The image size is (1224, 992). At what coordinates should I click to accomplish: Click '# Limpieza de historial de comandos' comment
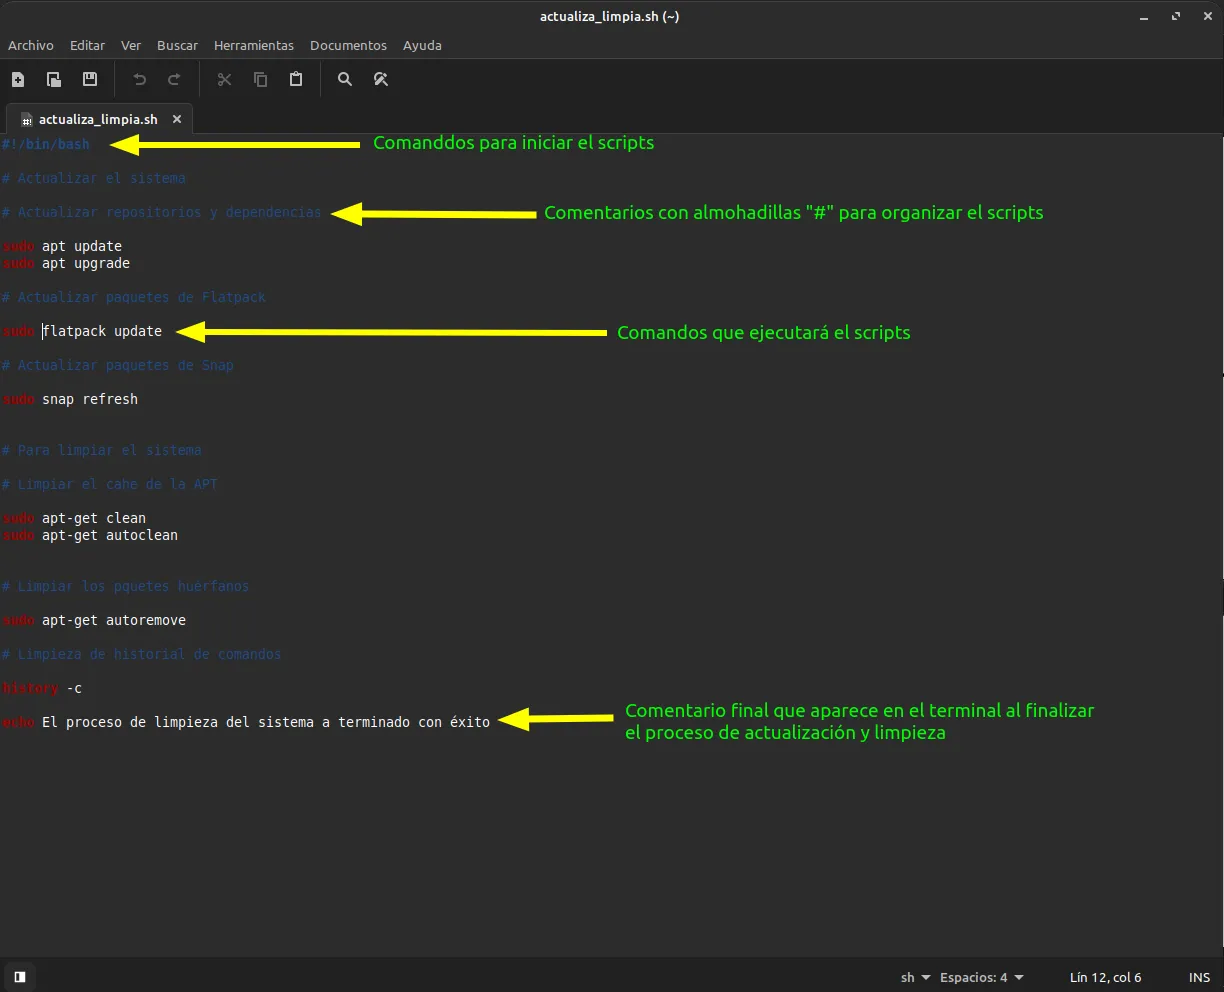[142, 654]
